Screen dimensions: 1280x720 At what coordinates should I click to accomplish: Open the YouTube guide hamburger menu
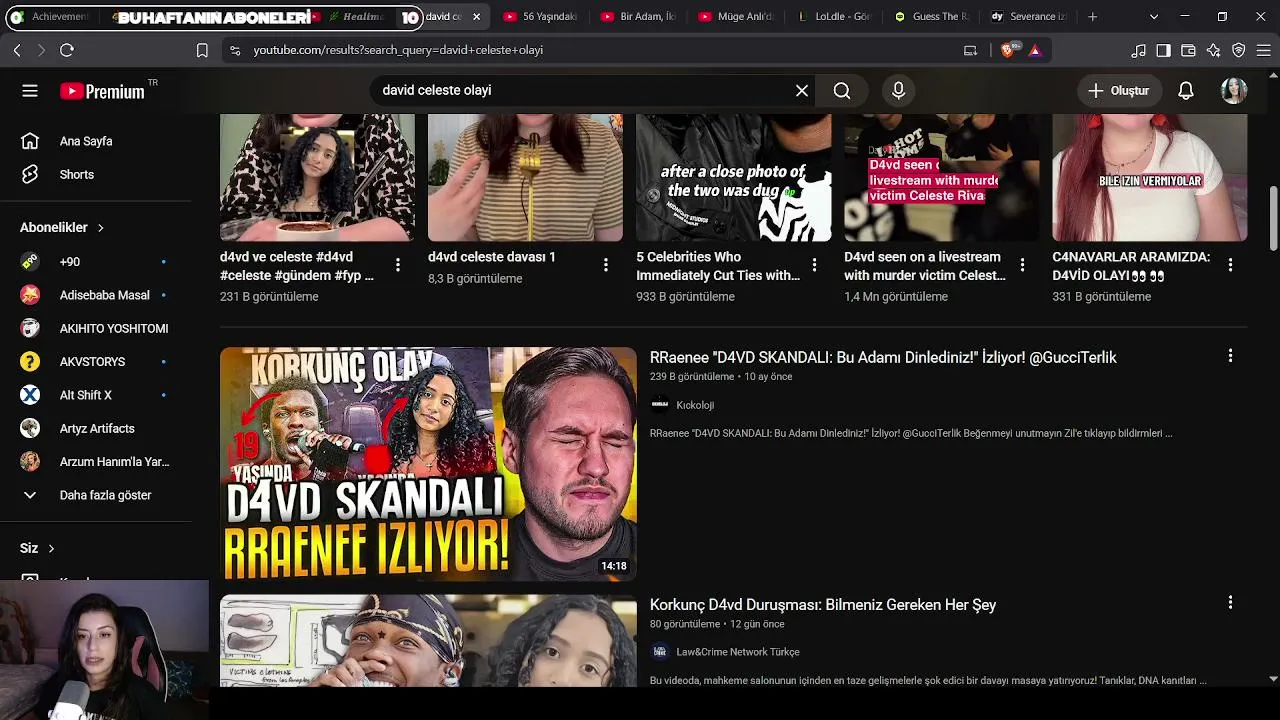tap(30, 91)
